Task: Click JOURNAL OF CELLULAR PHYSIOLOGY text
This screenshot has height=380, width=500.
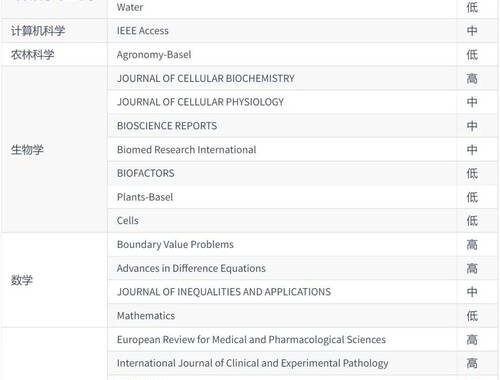Action: [200, 102]
